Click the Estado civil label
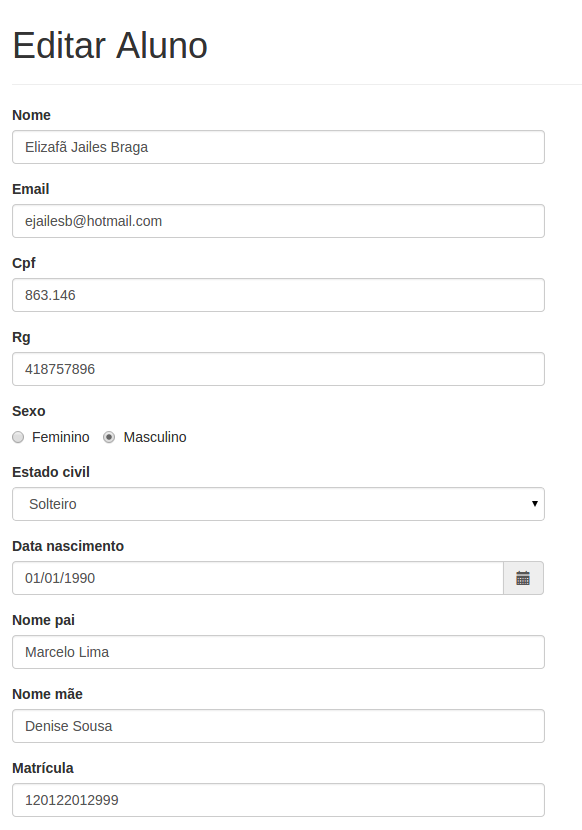Viewport: 582px width, 830px height. [51, 472]
